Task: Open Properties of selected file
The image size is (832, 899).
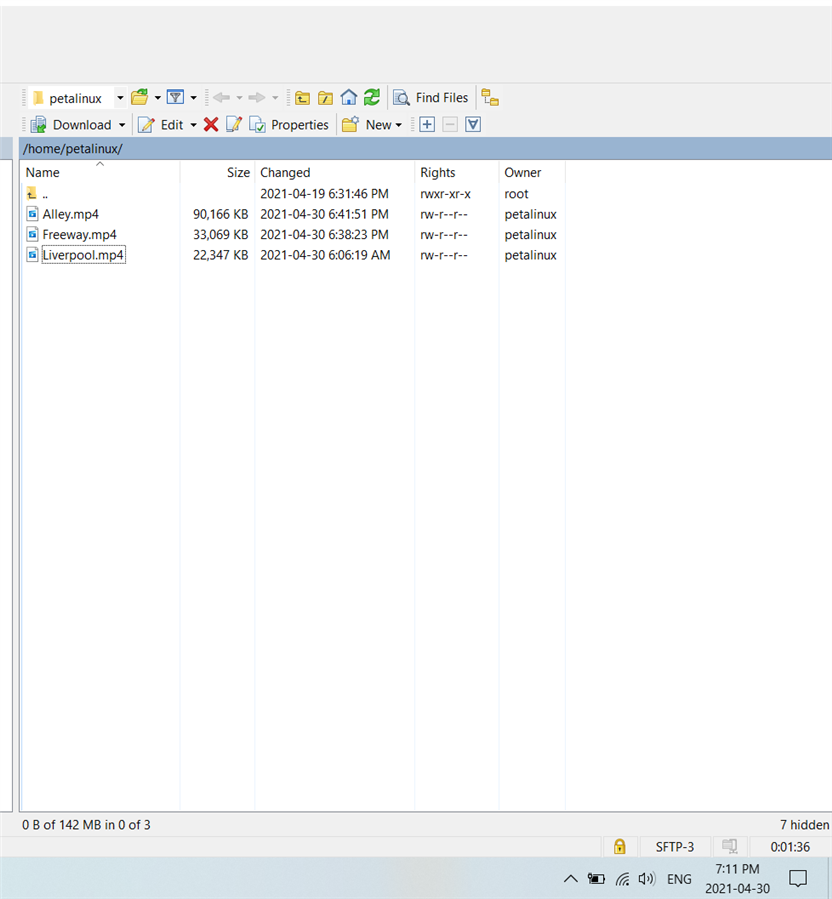Action: [x=289, y=124]
